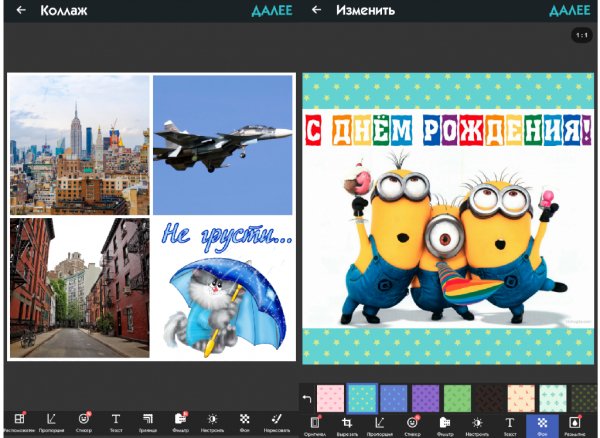This screenshot has height=438, width=600.
Task: Open the Оригинал tool in the Изменить editor
Action: tap(315, 426)
